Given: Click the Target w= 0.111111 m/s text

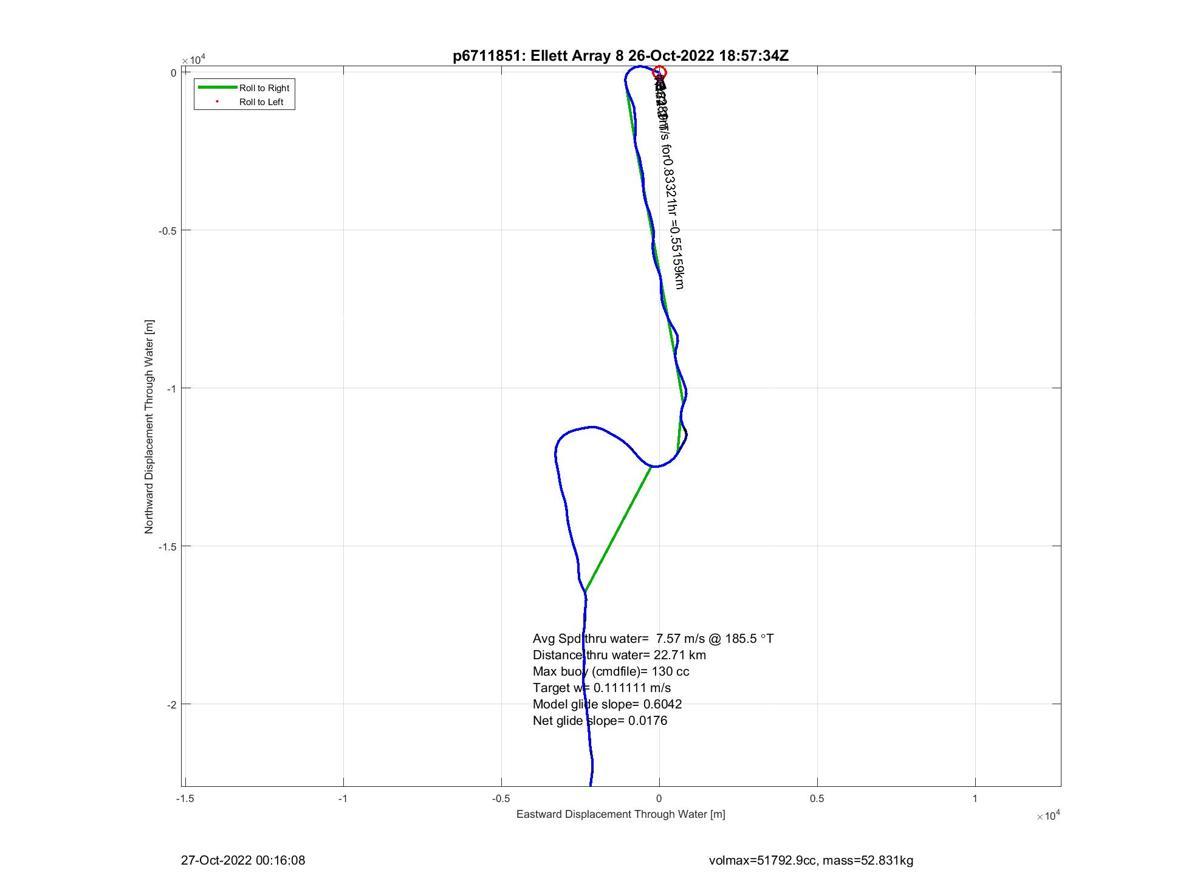Looking at the screenshot, I should point(602,688).
